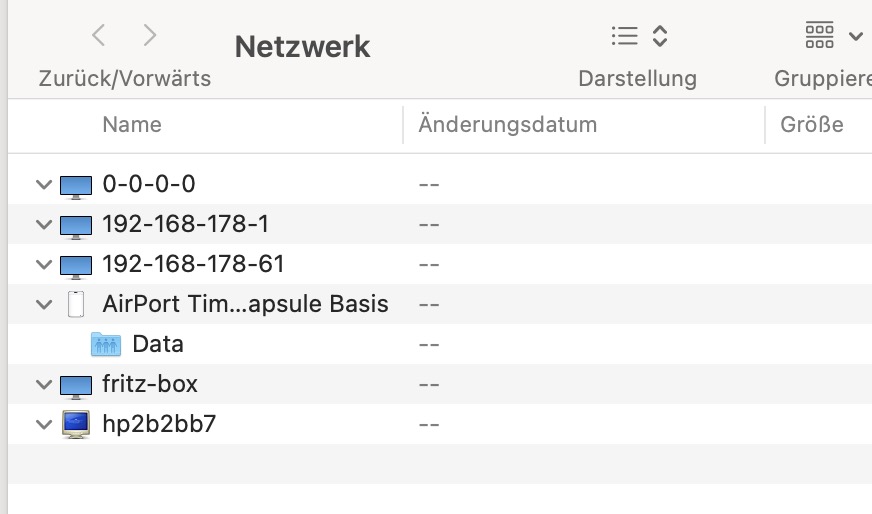The height and width of the screenshot is (514, 872).
Task: Sort by the Größe column header
Action: (811, 125)
